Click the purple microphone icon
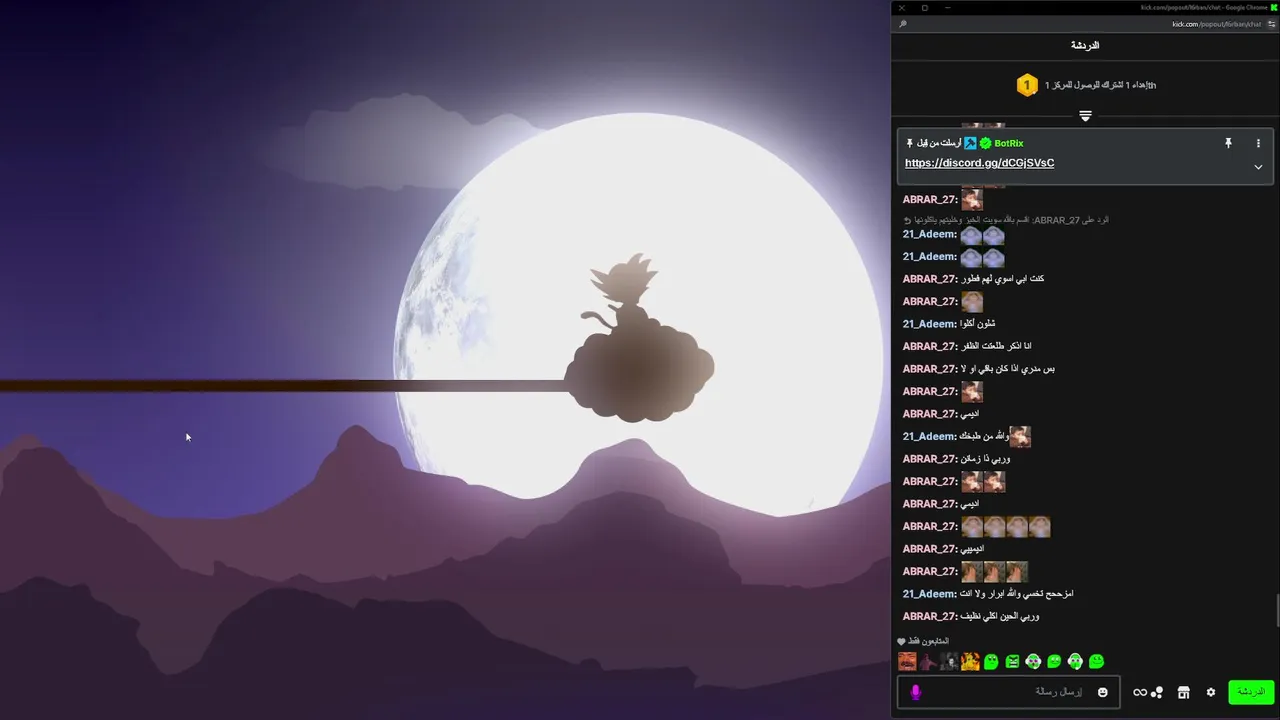 915,692
